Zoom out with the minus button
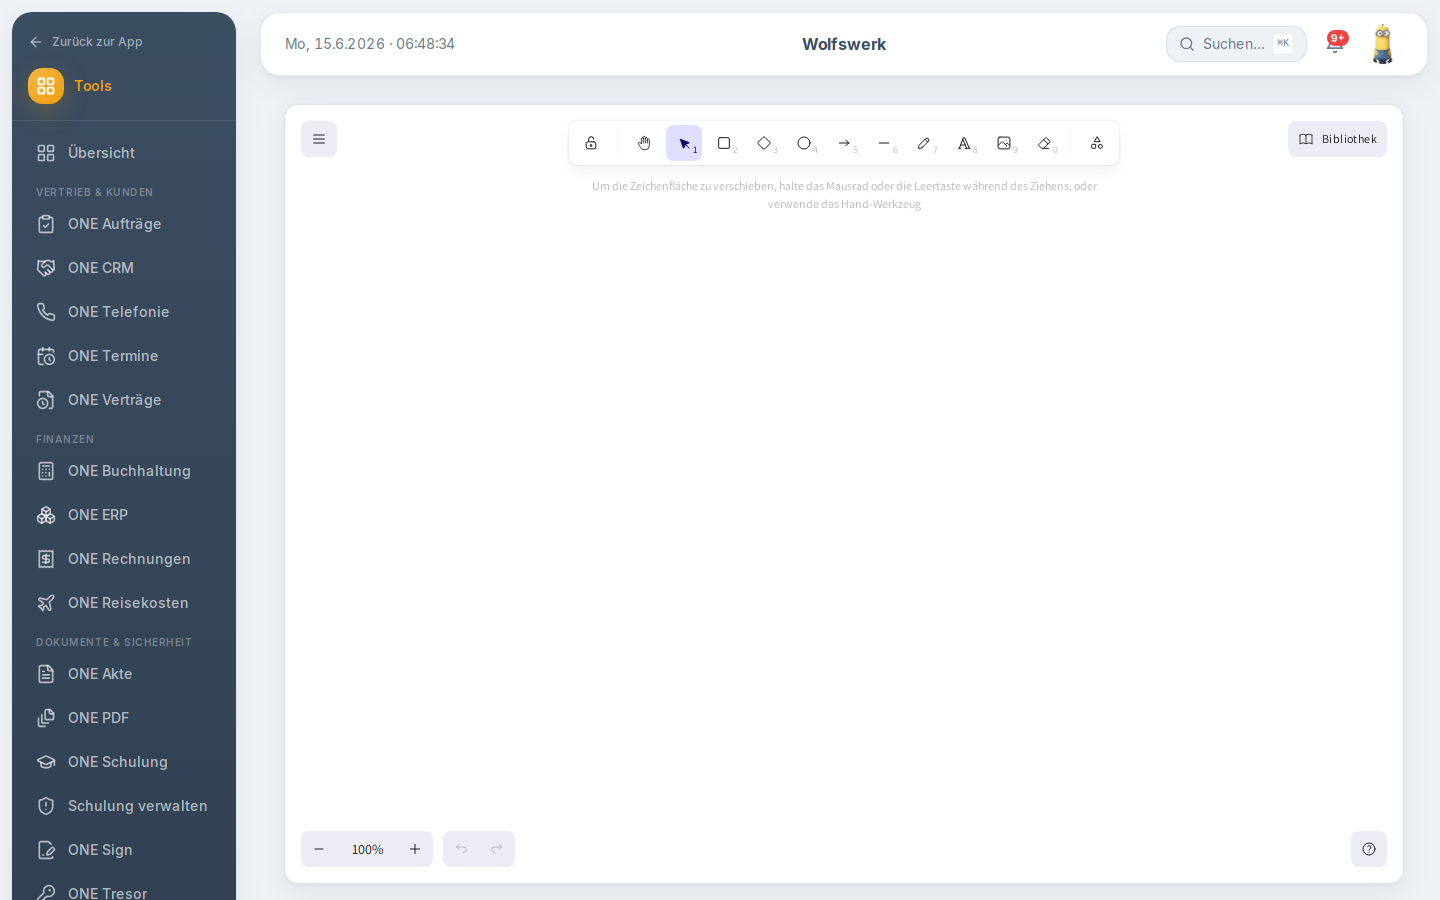The width and height of the screenshot is (1440, 900). [319, 849]
